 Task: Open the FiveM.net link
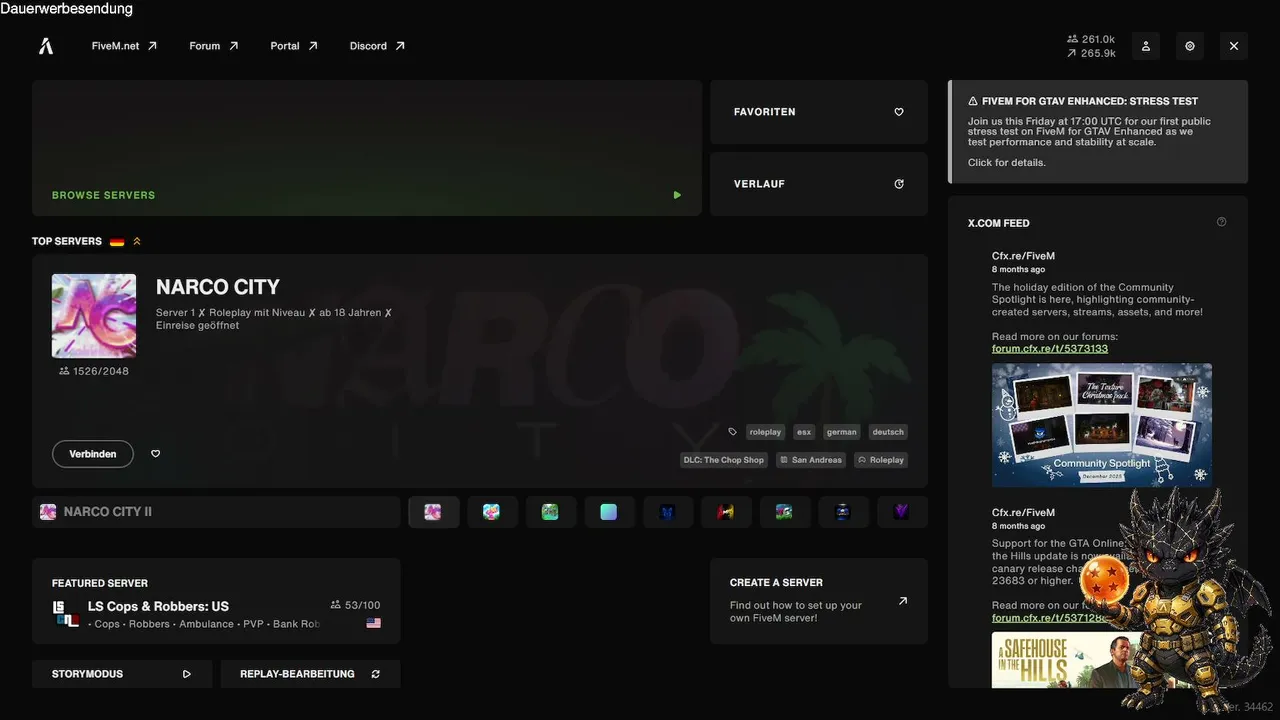125,46
